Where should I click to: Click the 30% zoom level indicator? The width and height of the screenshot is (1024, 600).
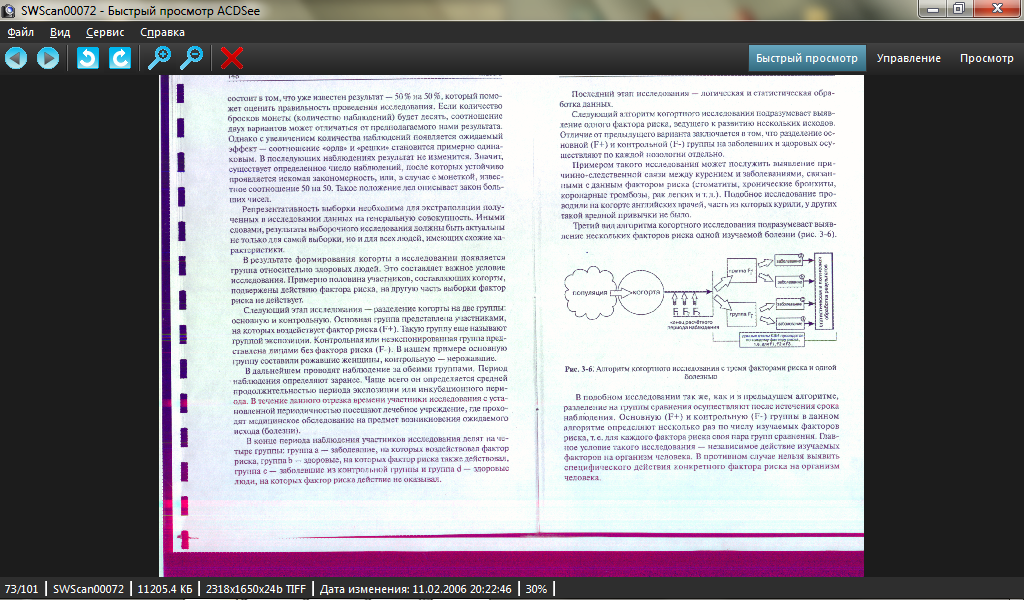click(x=536, y=589)
